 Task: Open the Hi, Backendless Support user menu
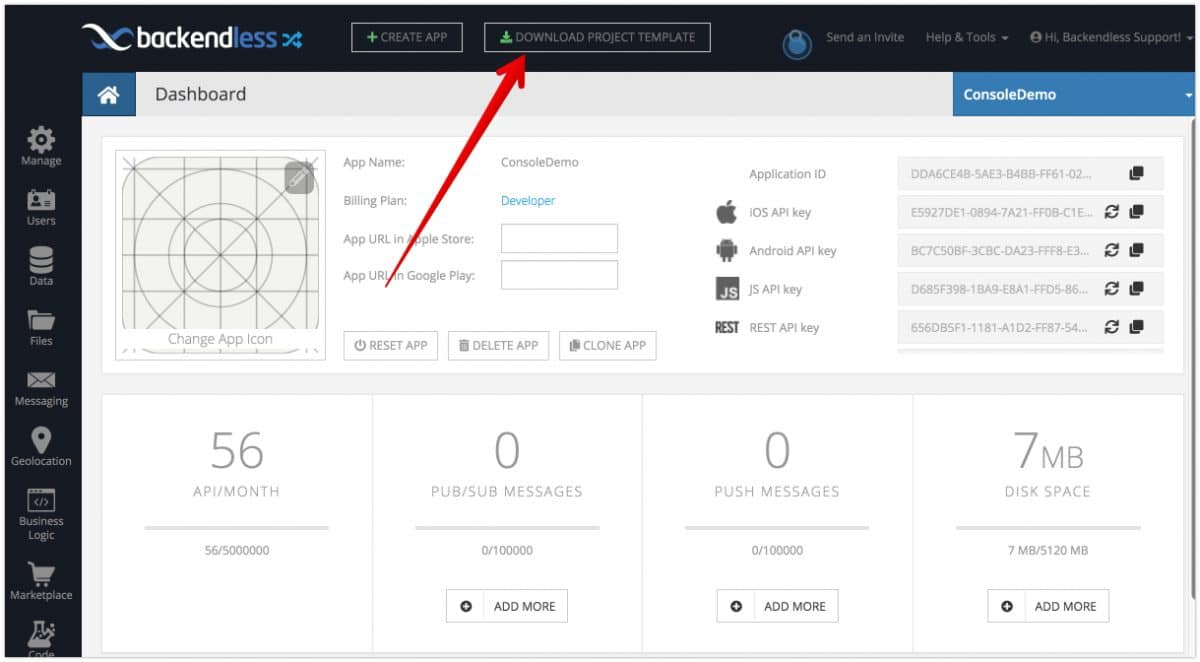point(1111,37)
